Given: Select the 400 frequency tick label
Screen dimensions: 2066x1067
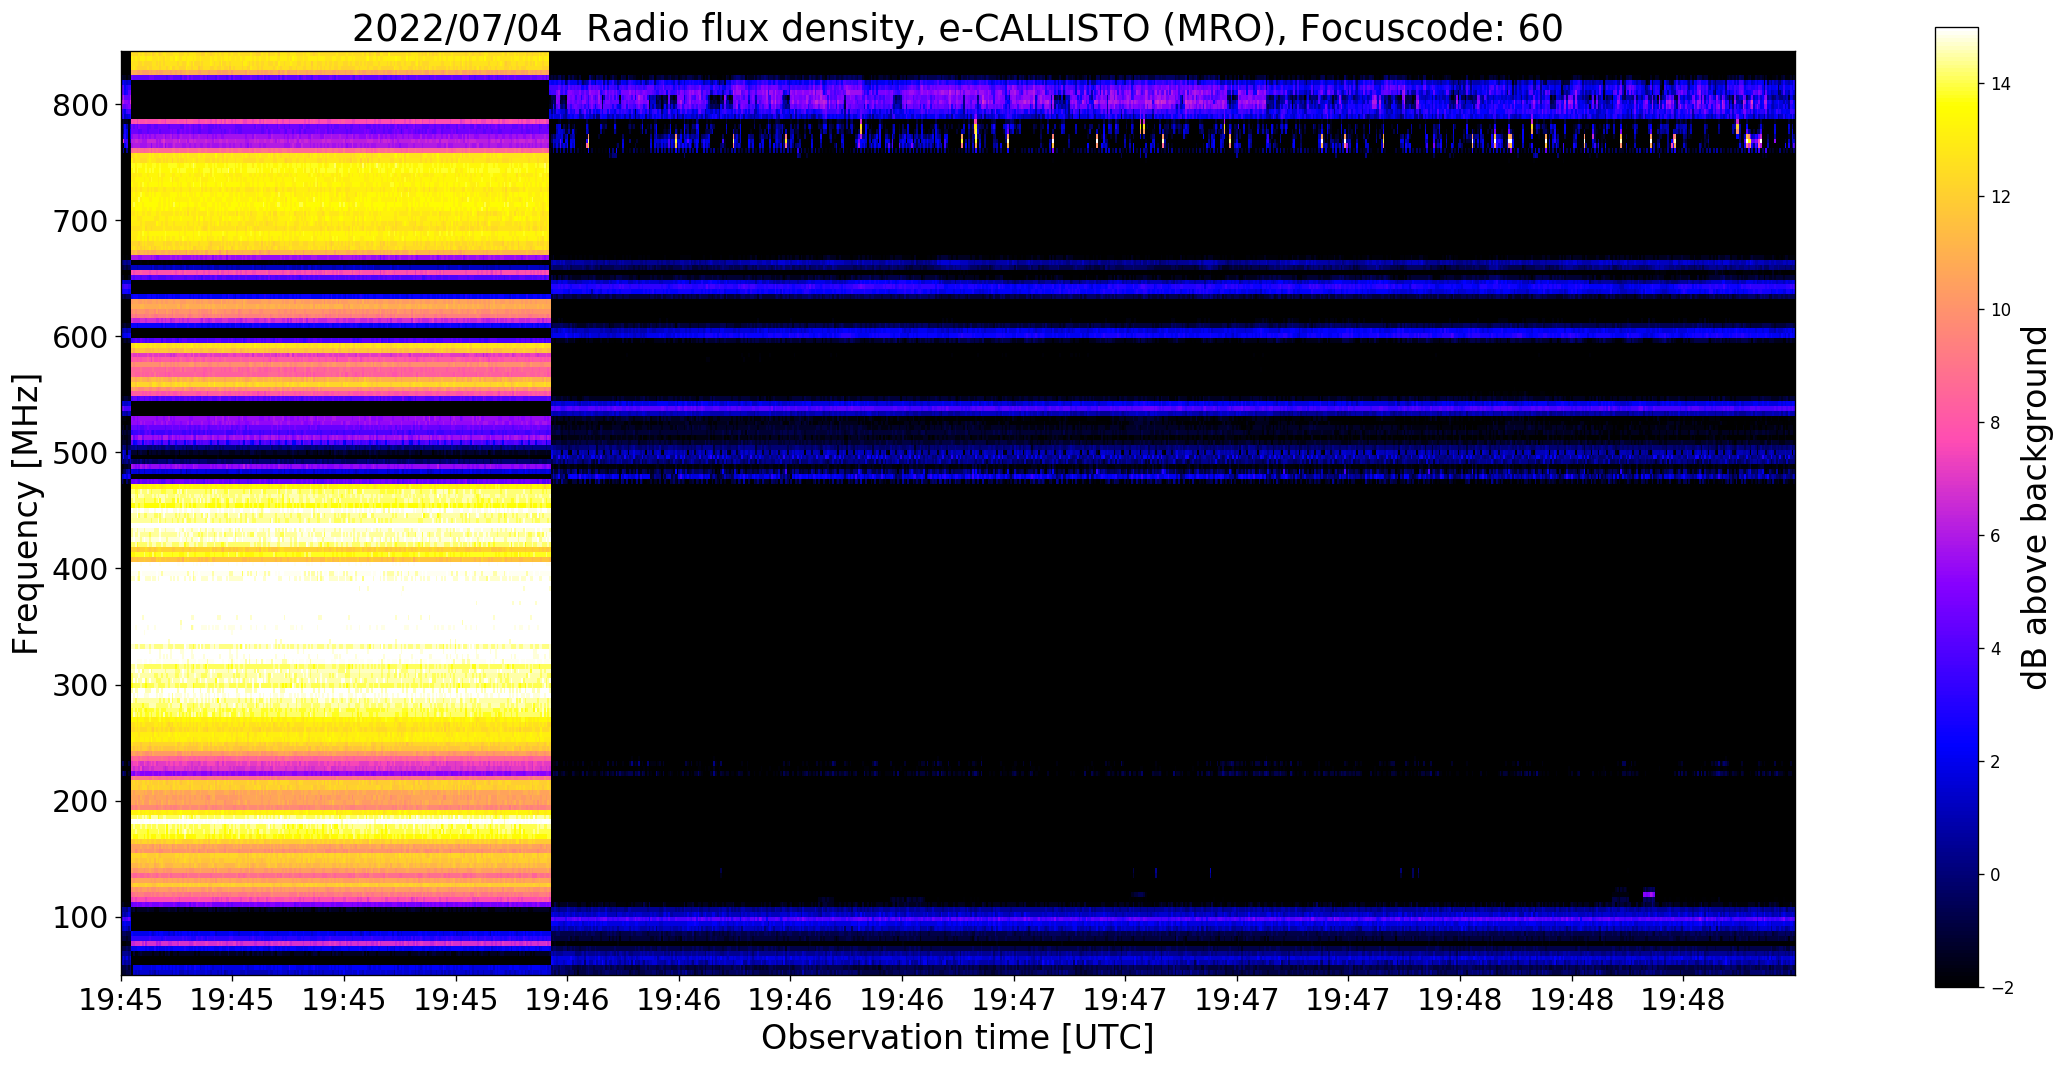Looking at the screenshot, I should (79, 569).
